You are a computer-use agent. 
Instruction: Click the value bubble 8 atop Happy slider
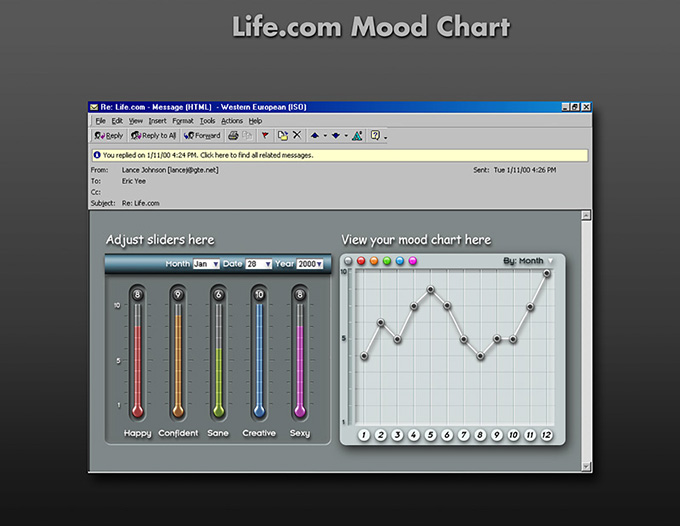coord(137,295)
